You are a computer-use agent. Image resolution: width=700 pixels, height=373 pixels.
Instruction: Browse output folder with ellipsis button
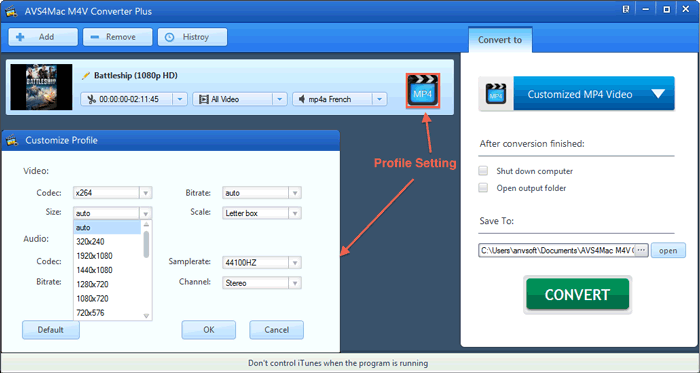point(642,250)
